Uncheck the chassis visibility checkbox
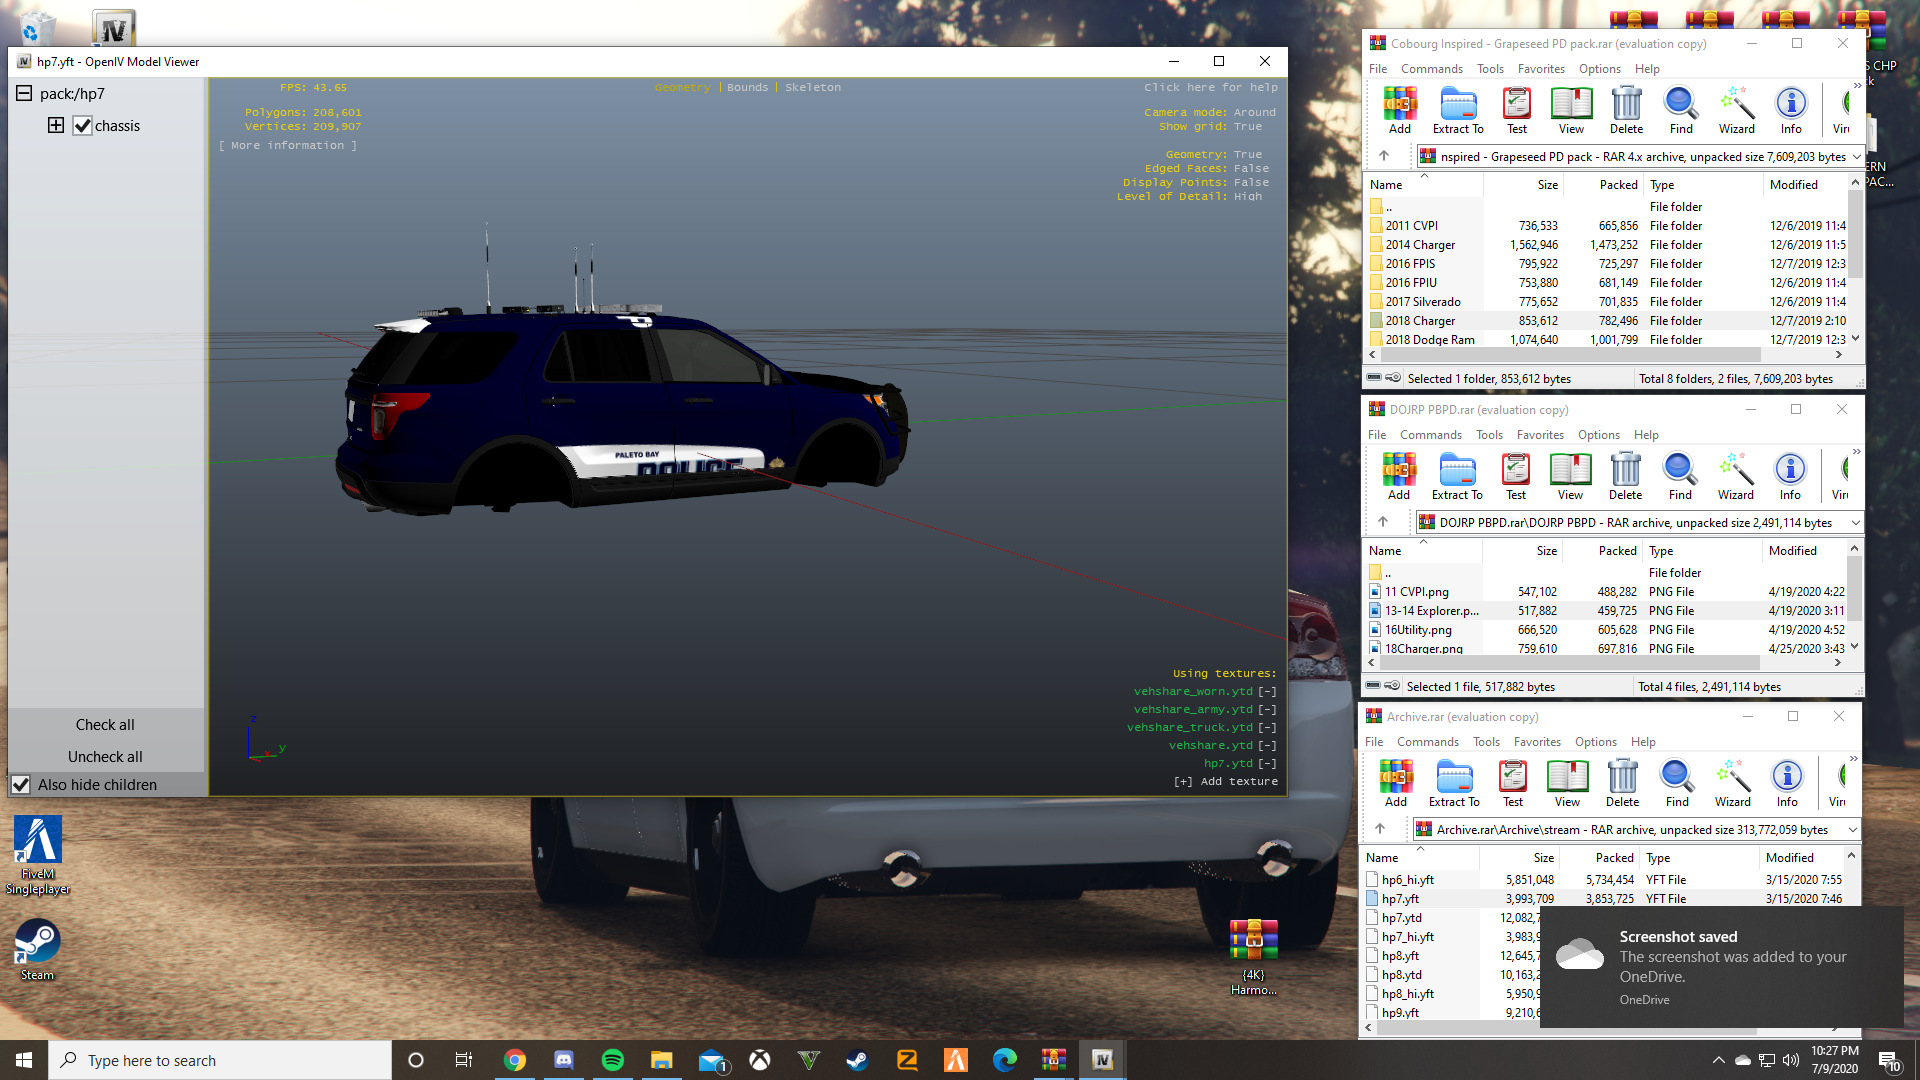This screenshot has width=1920, height=1080. point(83,126)
